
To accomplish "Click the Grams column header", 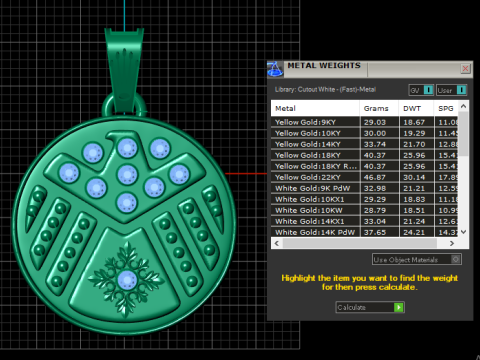I will tap(379, 108).
